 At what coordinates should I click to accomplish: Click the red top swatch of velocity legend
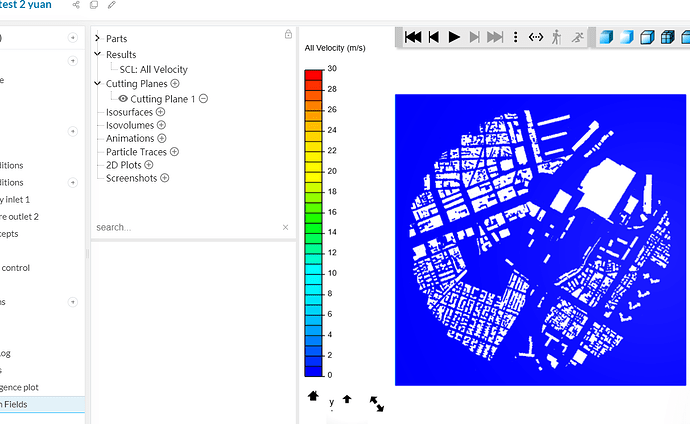point(313,73)
